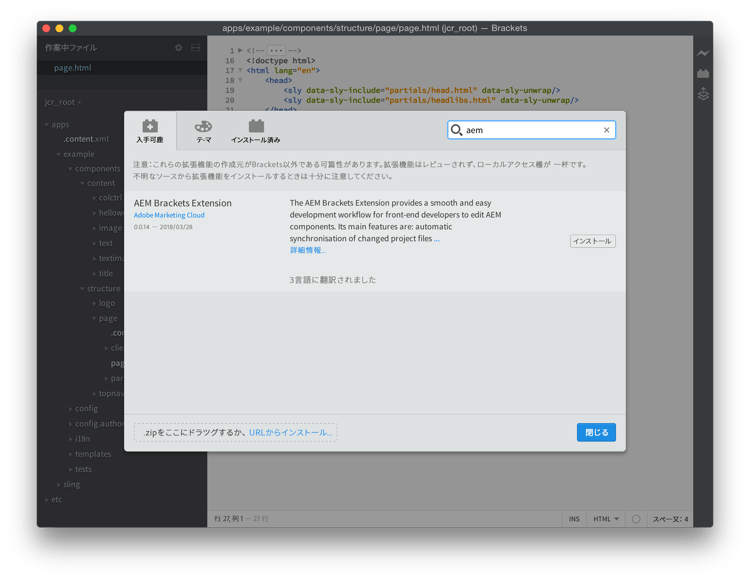Viewport: 750px width, 580px height.
Task: Select page.html in working files
Action: click(x=73, y=68)
